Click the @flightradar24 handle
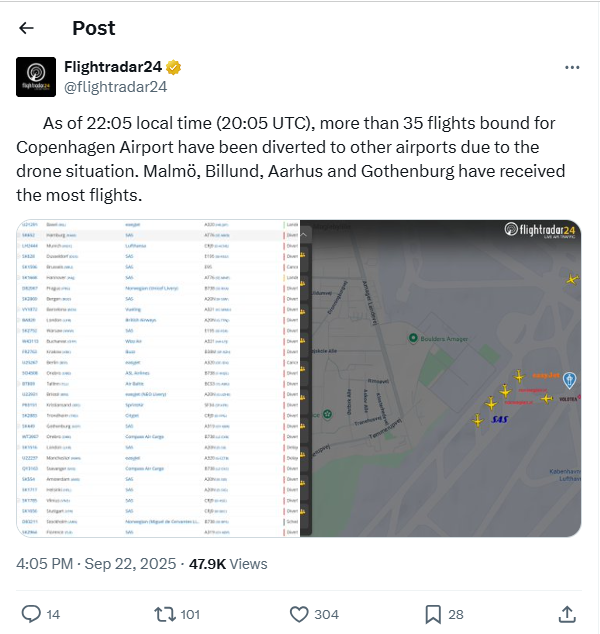 tap(115, 86)
